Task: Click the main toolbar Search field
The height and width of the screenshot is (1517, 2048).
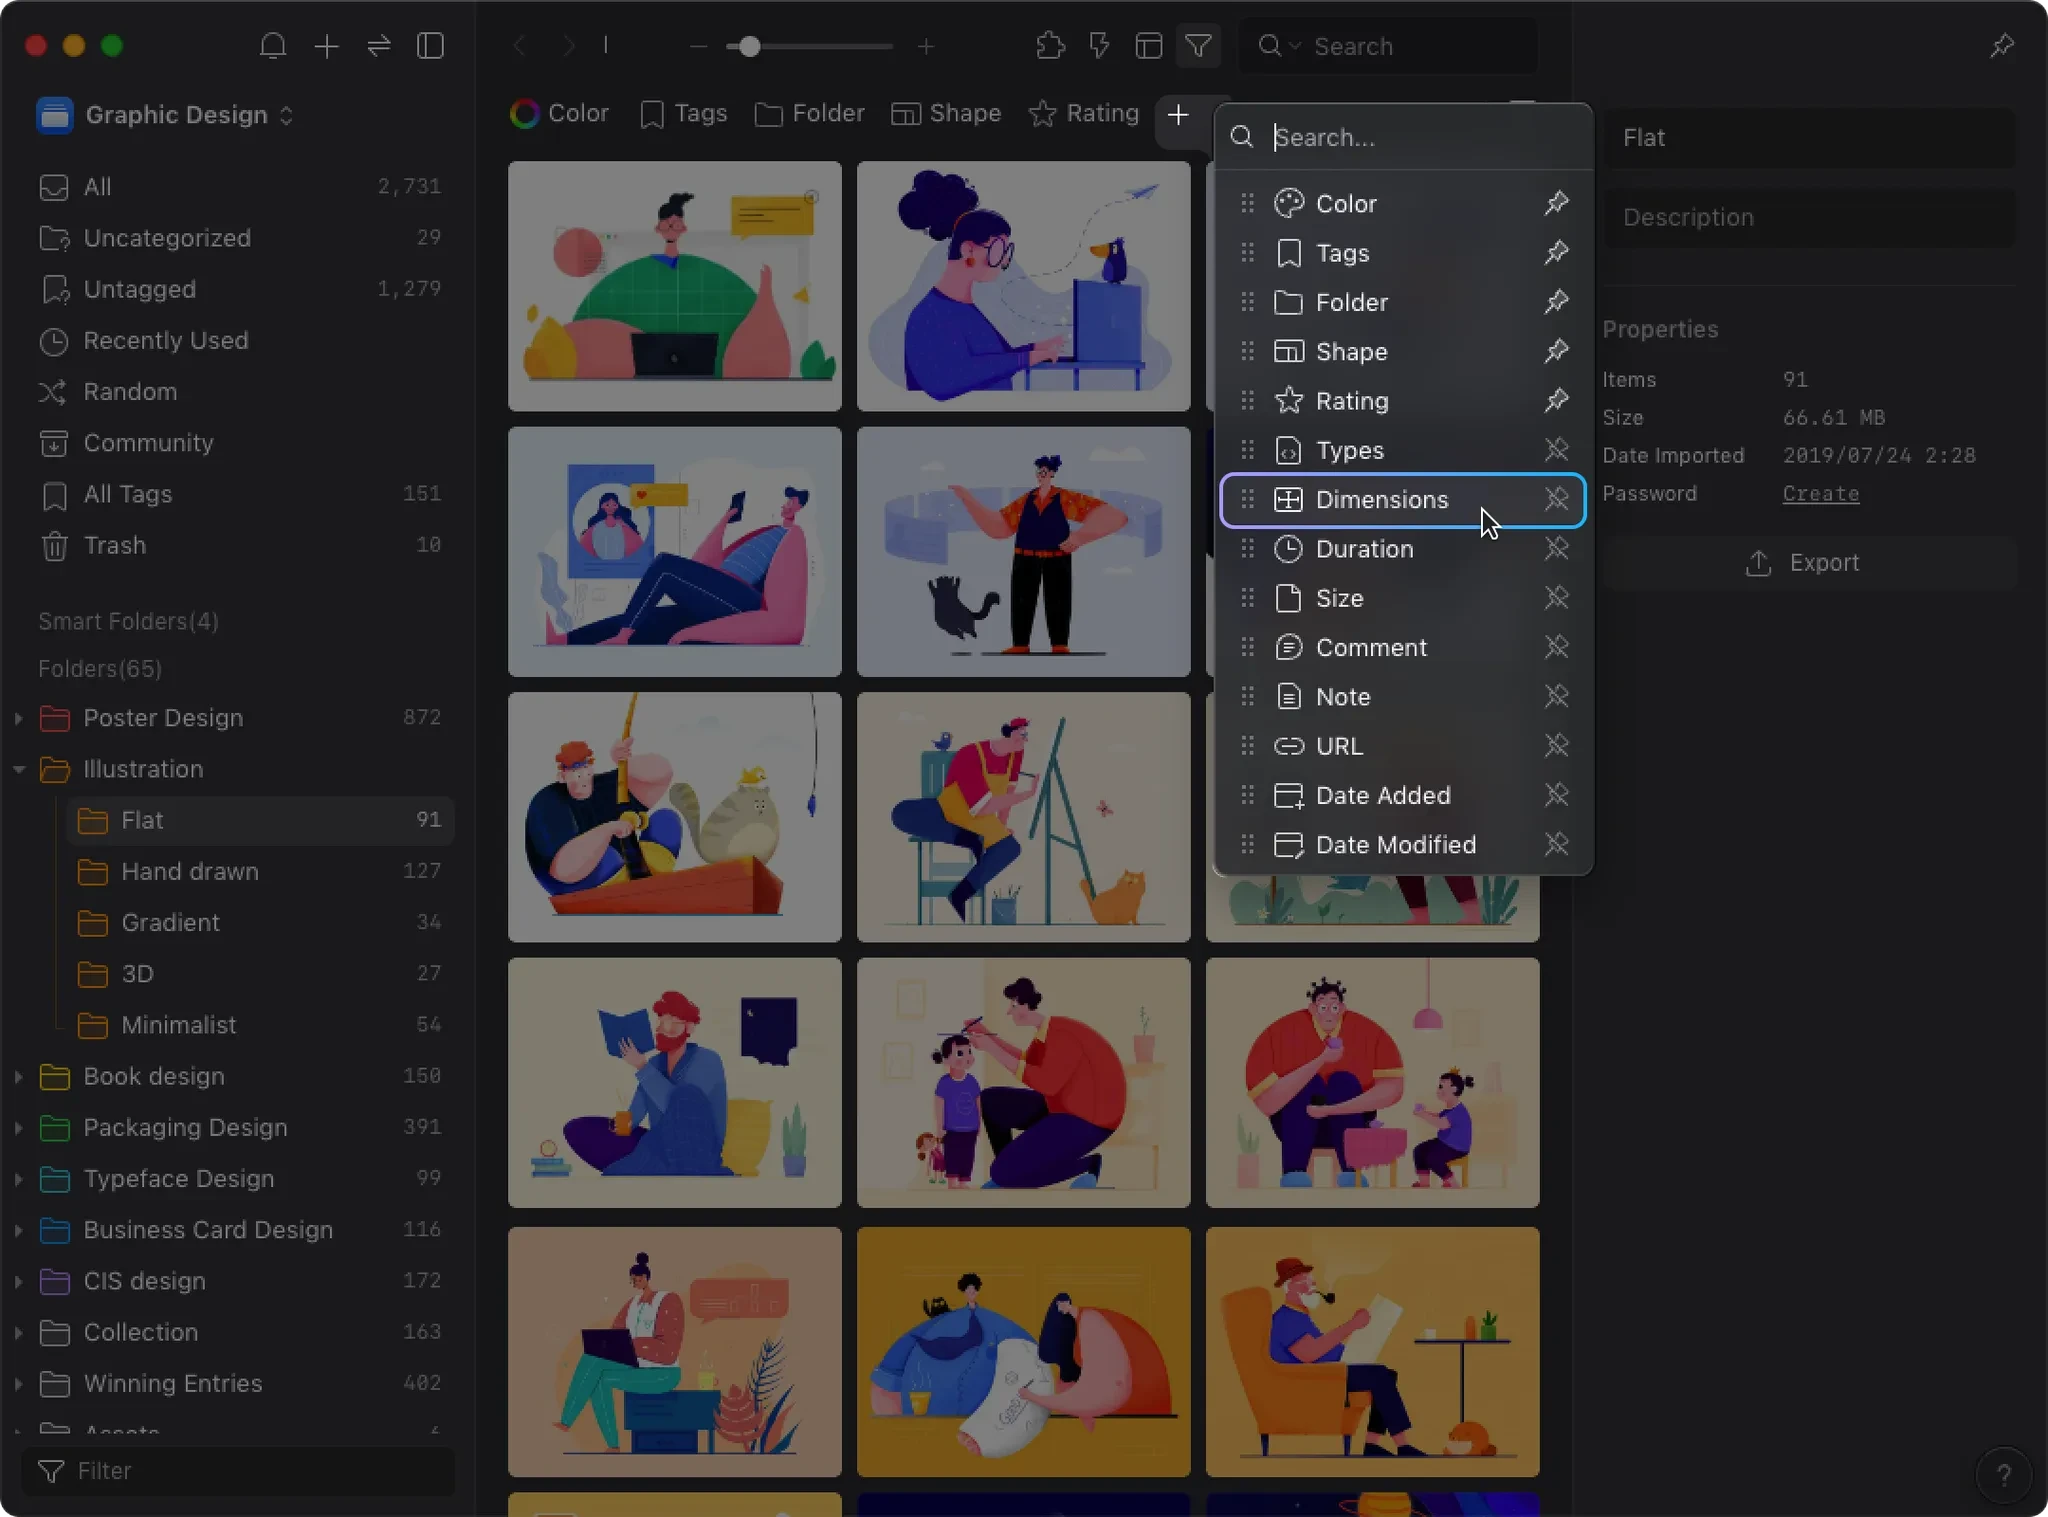Action: pos(1388,46)
